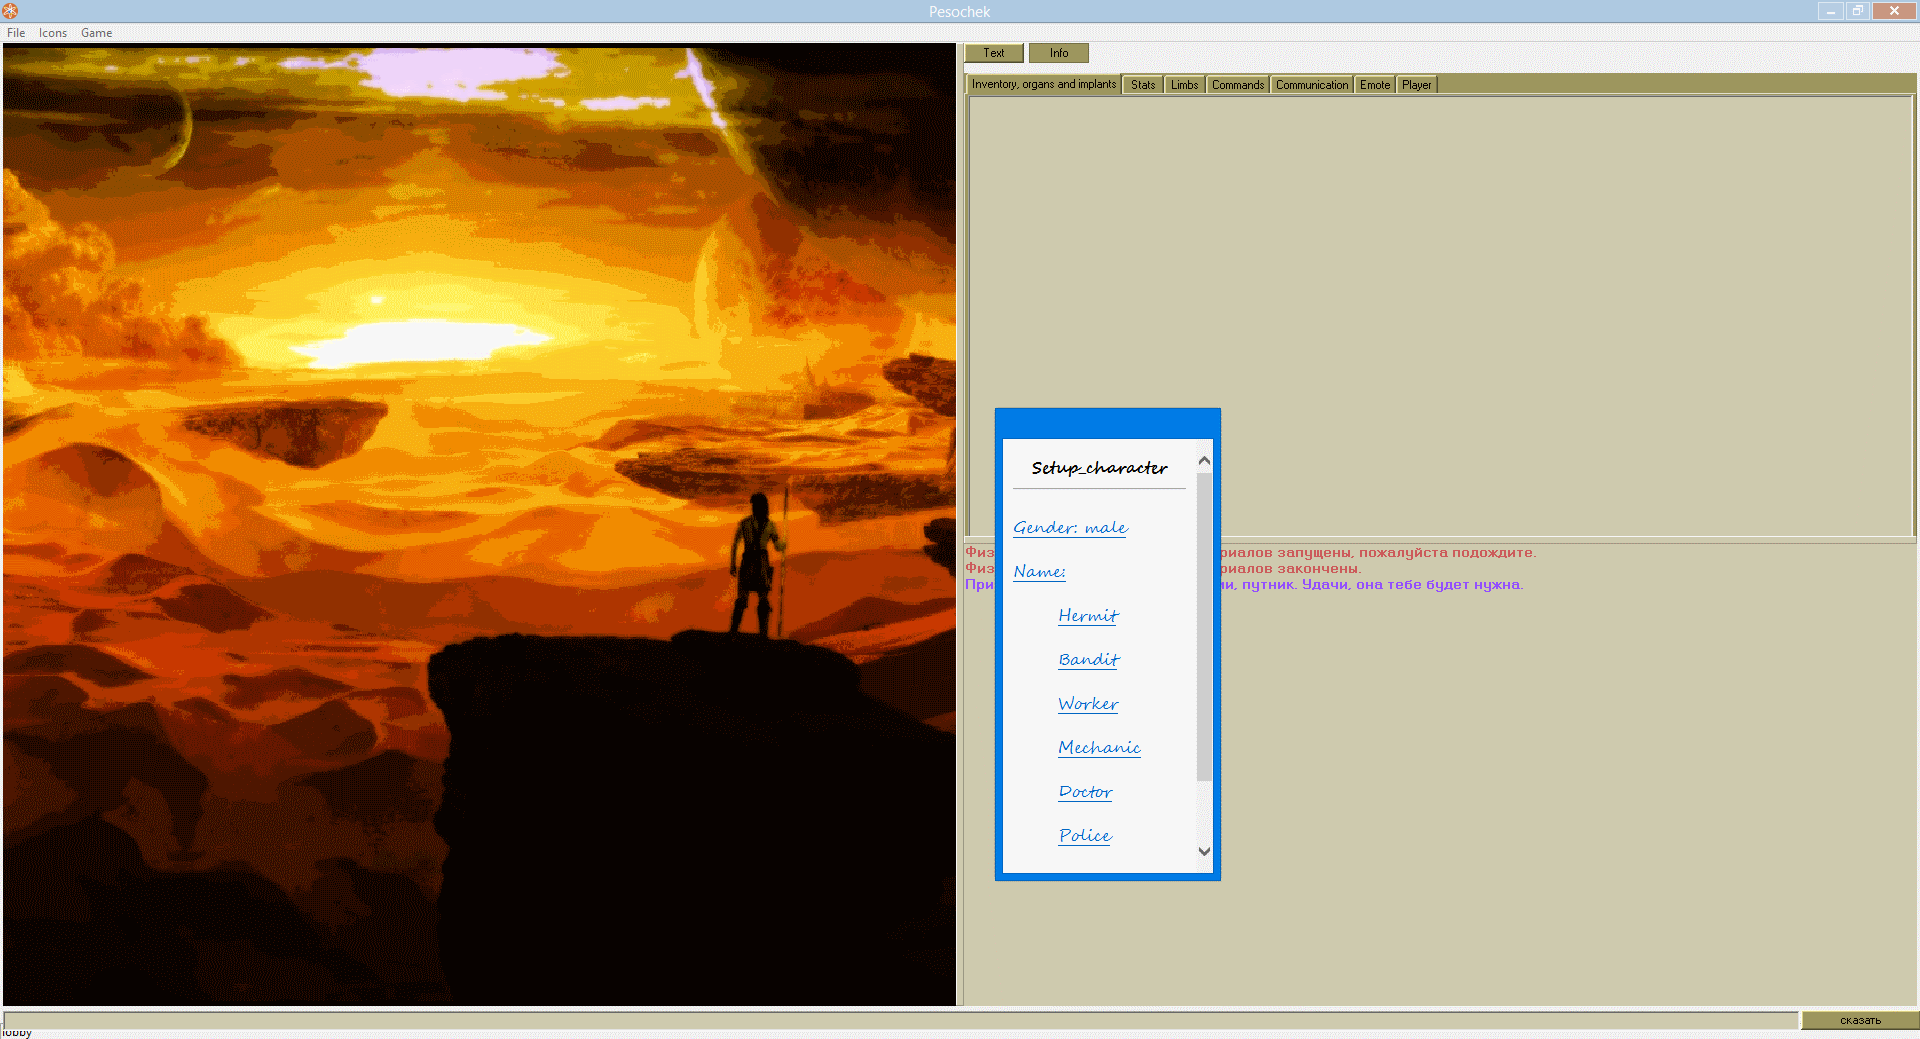The height and width of the screenshot is (1039, 1920).
Task: Pick the Police role
Action: click(x=1085, y=836)
